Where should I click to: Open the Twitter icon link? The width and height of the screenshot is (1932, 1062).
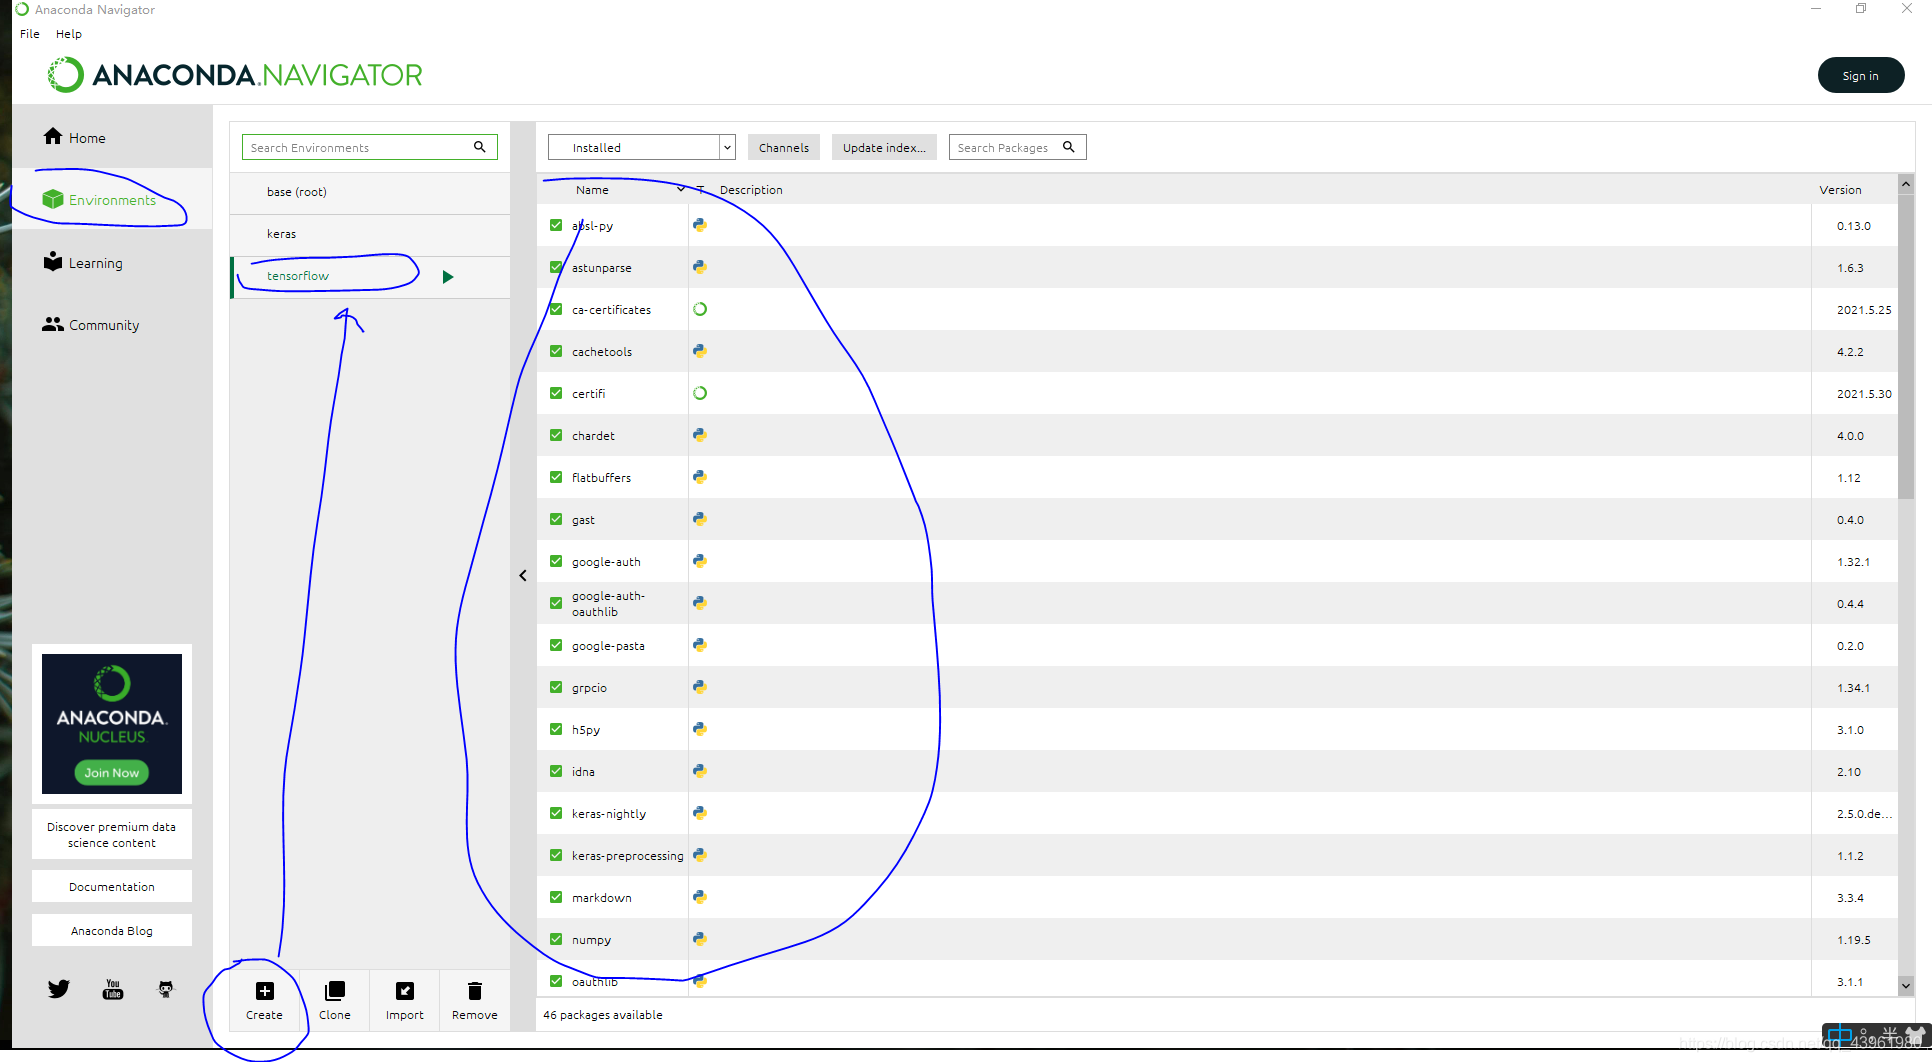59,989
